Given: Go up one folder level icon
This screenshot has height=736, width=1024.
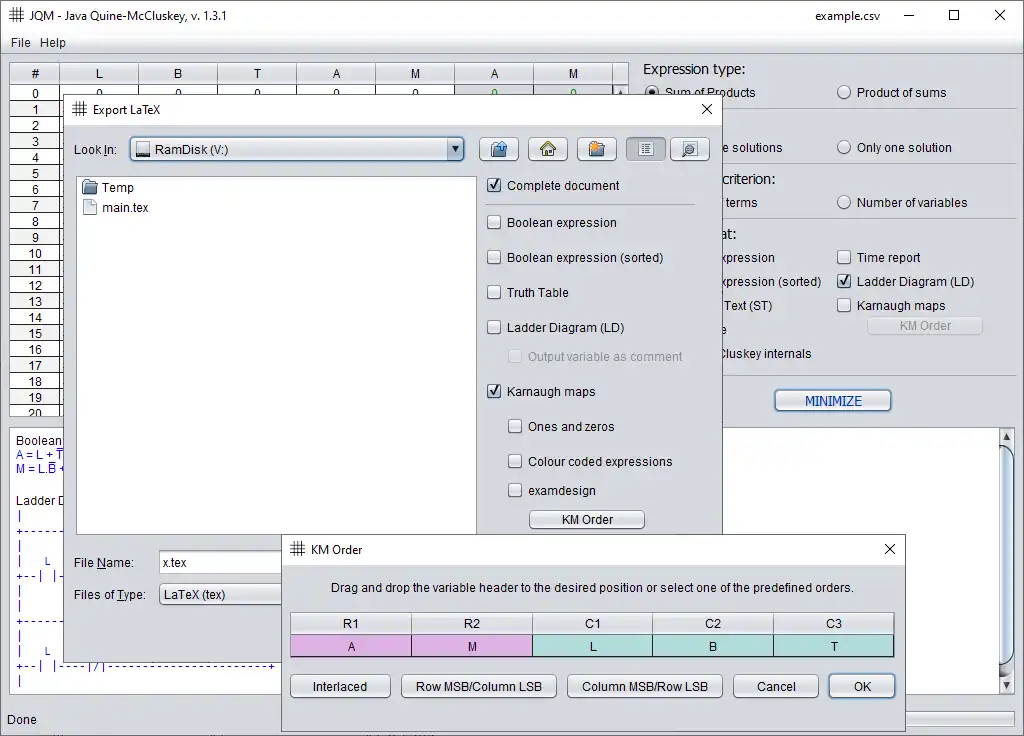Looking at the screenshot, I should click(x=499, y=150).
